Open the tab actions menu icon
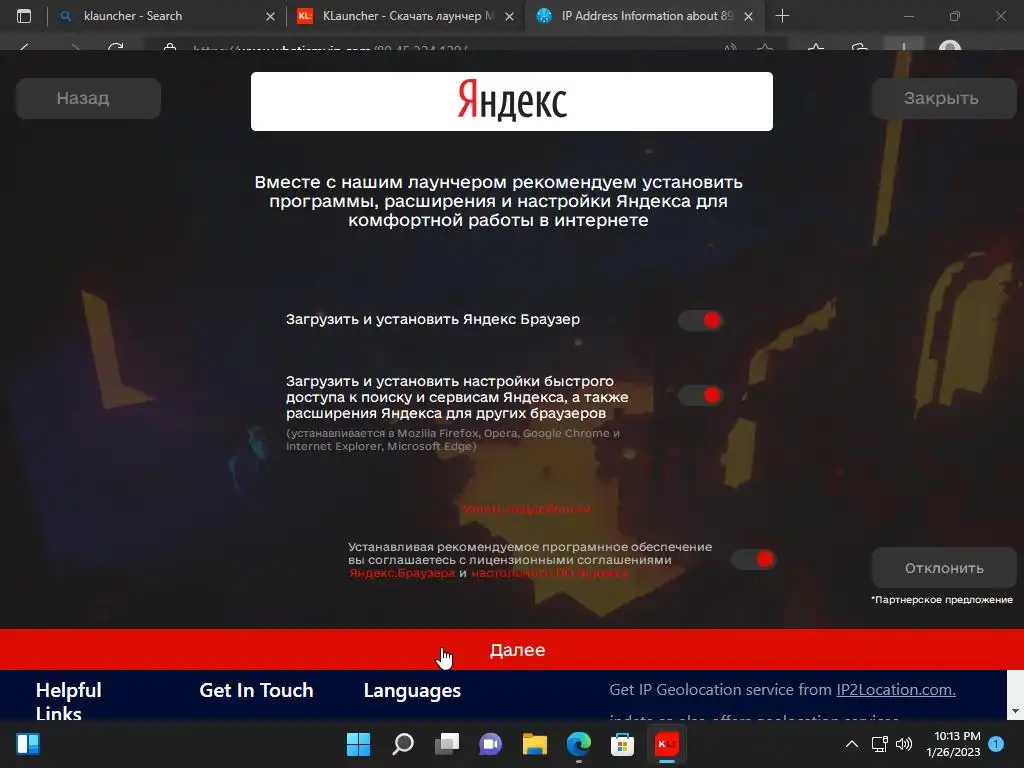The image size is (1024, 768). (x=24, y=16)
